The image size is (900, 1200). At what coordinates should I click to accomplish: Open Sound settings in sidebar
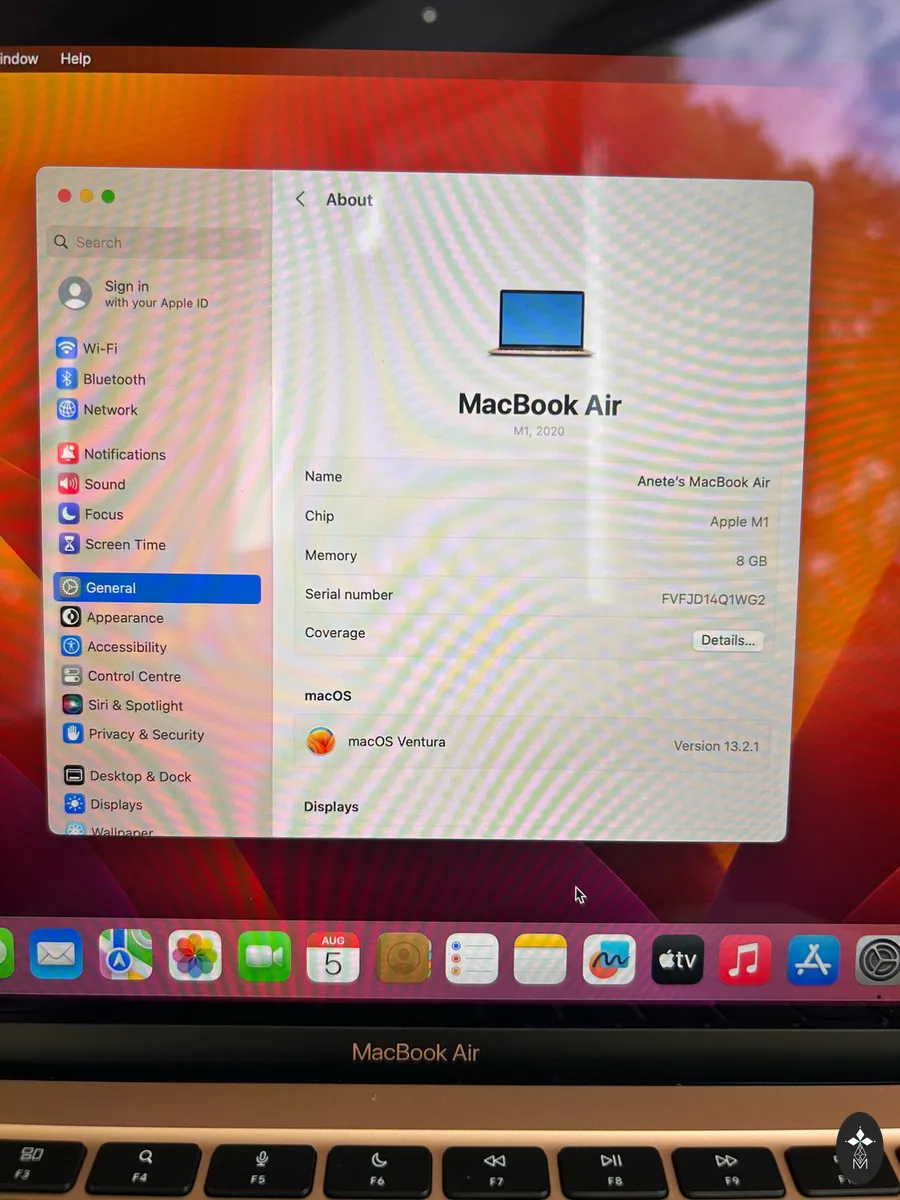(91, 484)
